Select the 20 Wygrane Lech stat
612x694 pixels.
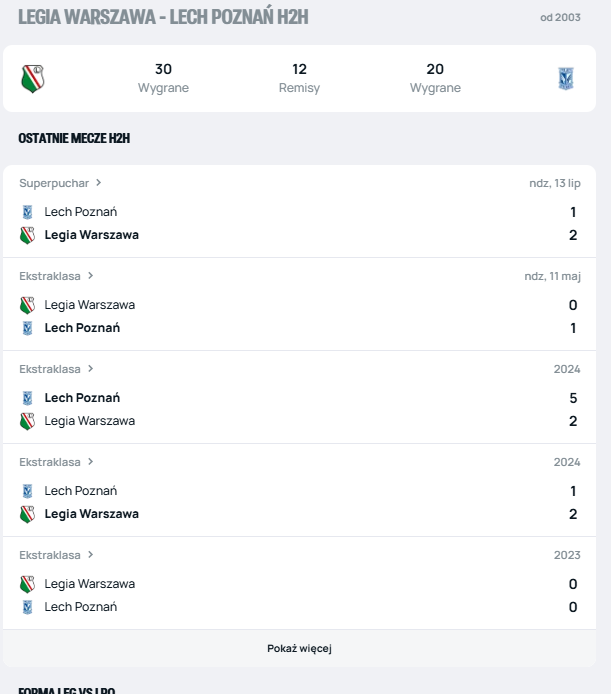tap(435, 78)
